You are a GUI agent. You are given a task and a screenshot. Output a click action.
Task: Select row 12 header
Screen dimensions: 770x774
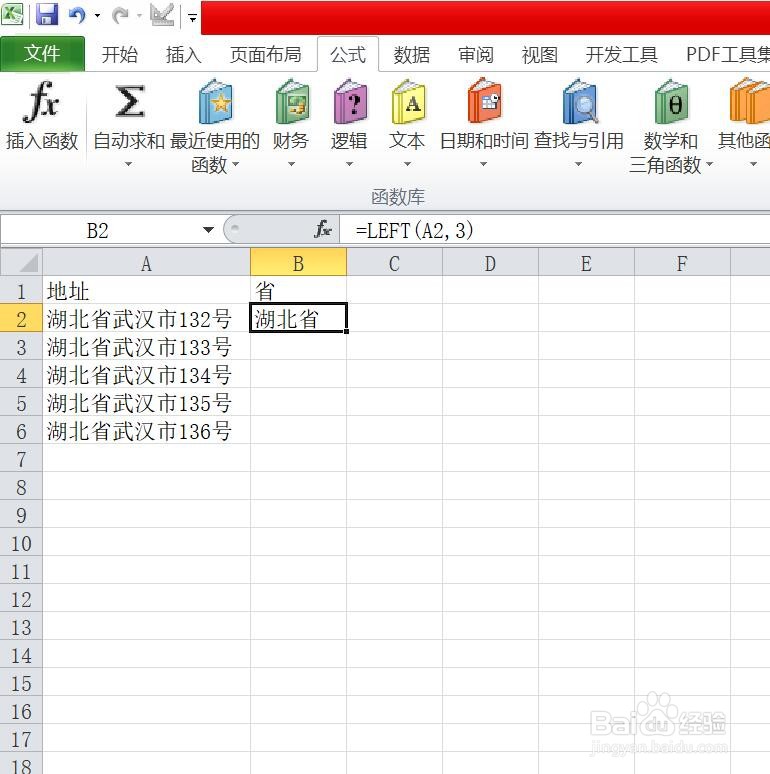[21, 599]
